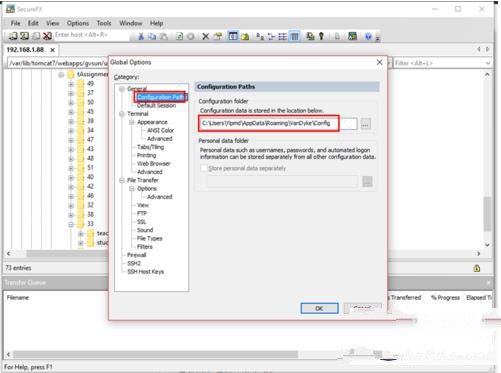Click the lock icon in status bar
The height and width of the screenshot is (373, 501).
(477, 268)
